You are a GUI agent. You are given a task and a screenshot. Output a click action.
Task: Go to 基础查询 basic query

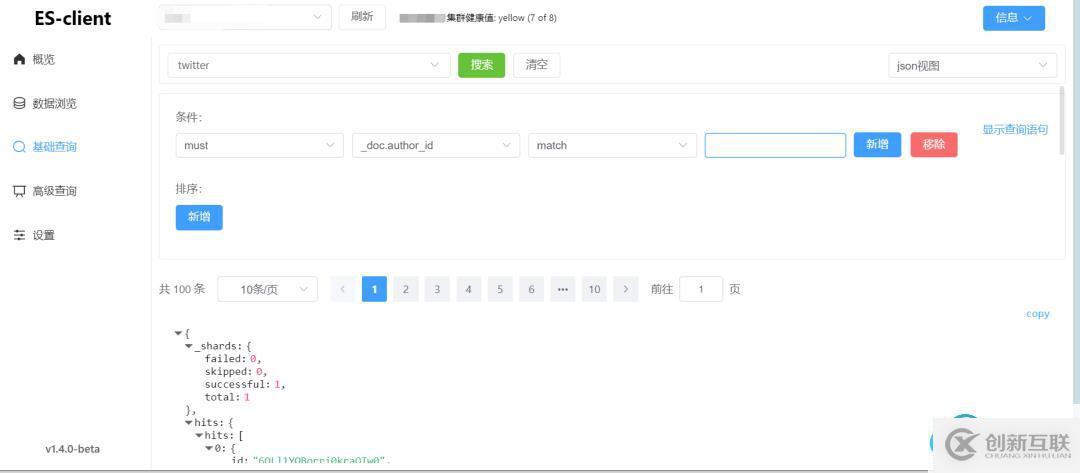click(54, 147)
